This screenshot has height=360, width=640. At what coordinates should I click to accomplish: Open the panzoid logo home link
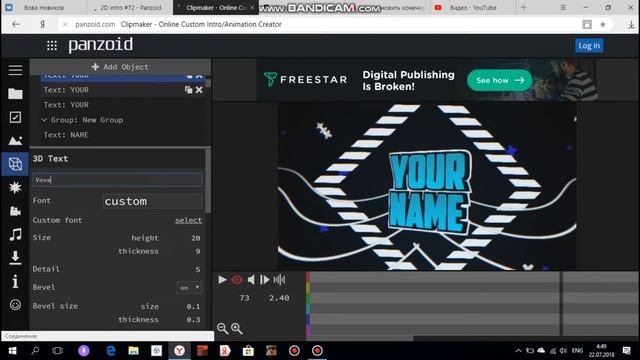[x=100, y=45]
